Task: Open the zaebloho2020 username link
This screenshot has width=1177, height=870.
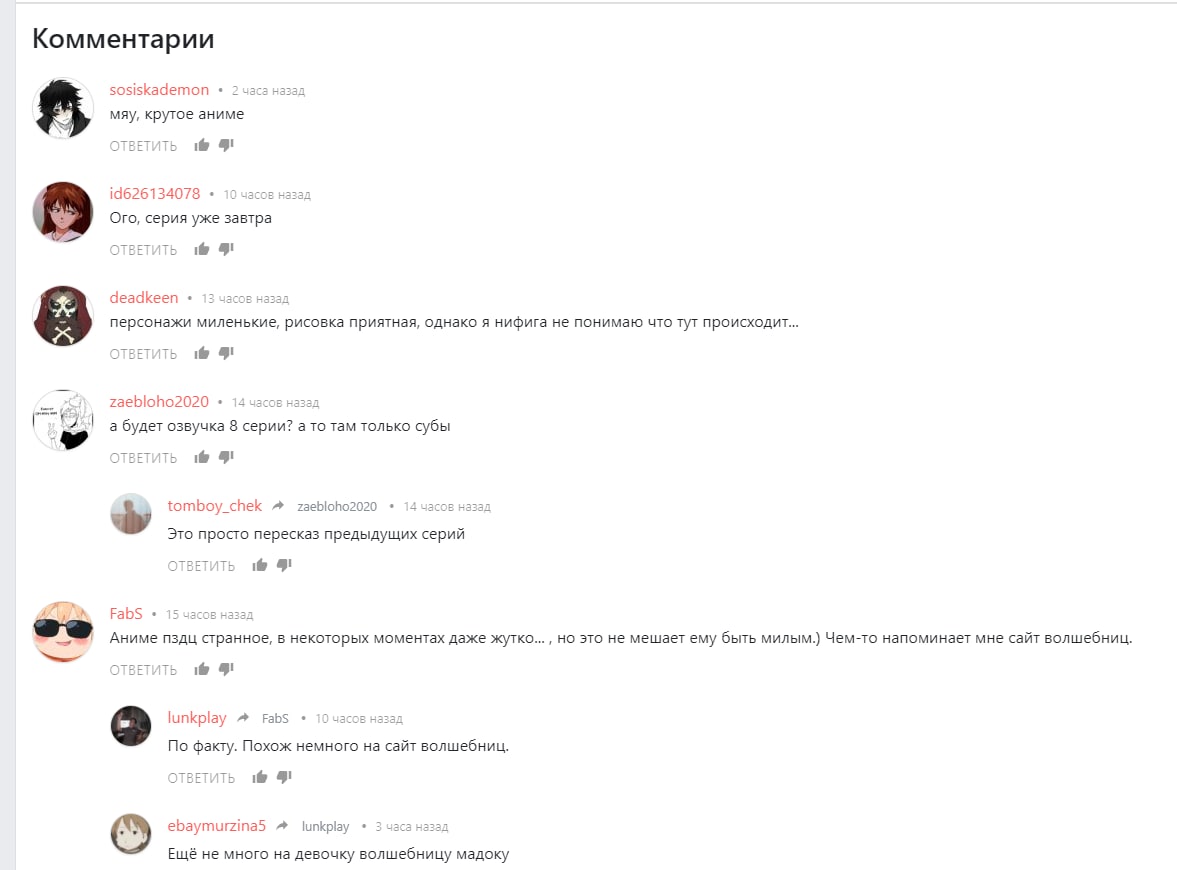Action: pyautogui.click(x=159, y=402)
